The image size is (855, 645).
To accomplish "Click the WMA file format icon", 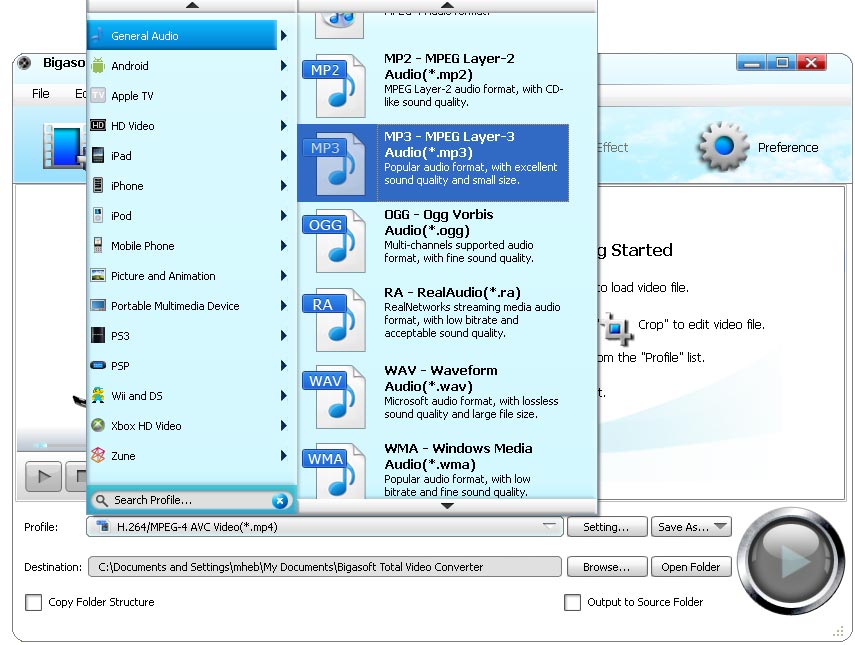I will pos(333,472).
